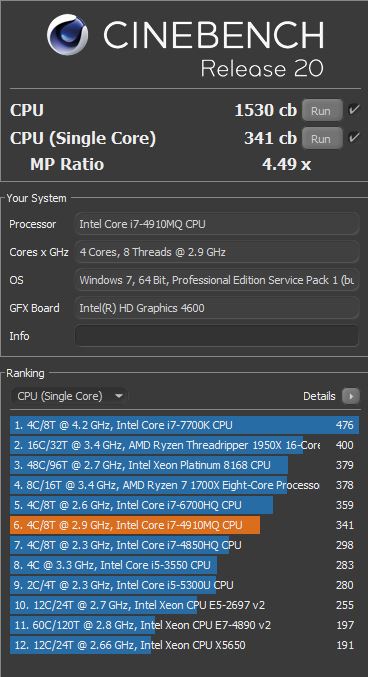368x677 pixels.
Task: Select ranking row 2 Ryzen Threadripper 1950X
Action: 184,445
